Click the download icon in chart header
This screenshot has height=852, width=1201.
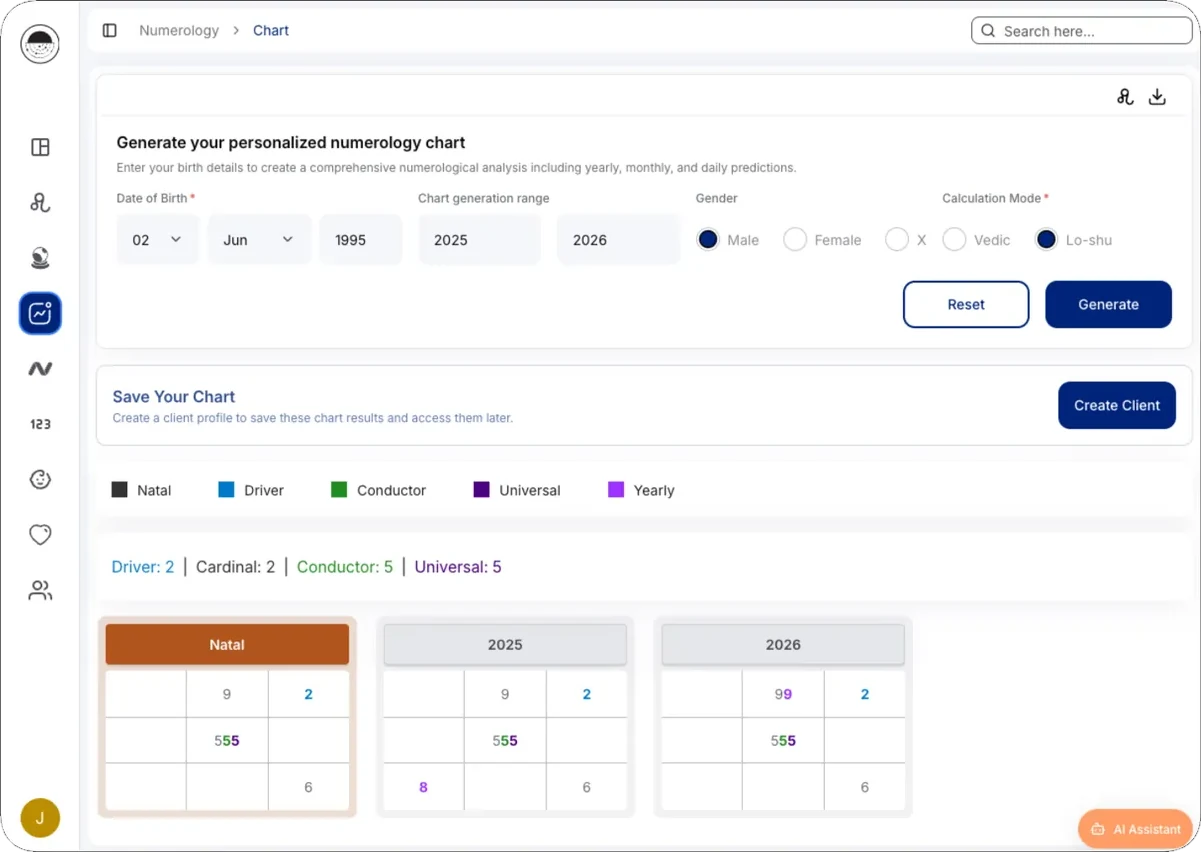(1157, 97)
